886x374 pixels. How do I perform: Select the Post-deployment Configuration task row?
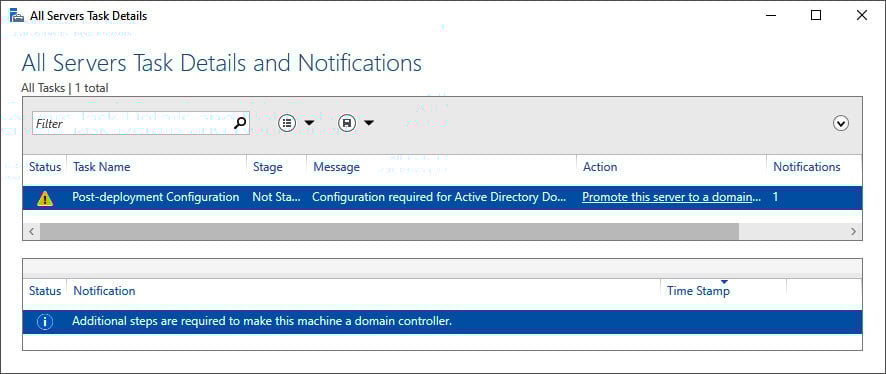coord(442,198)
